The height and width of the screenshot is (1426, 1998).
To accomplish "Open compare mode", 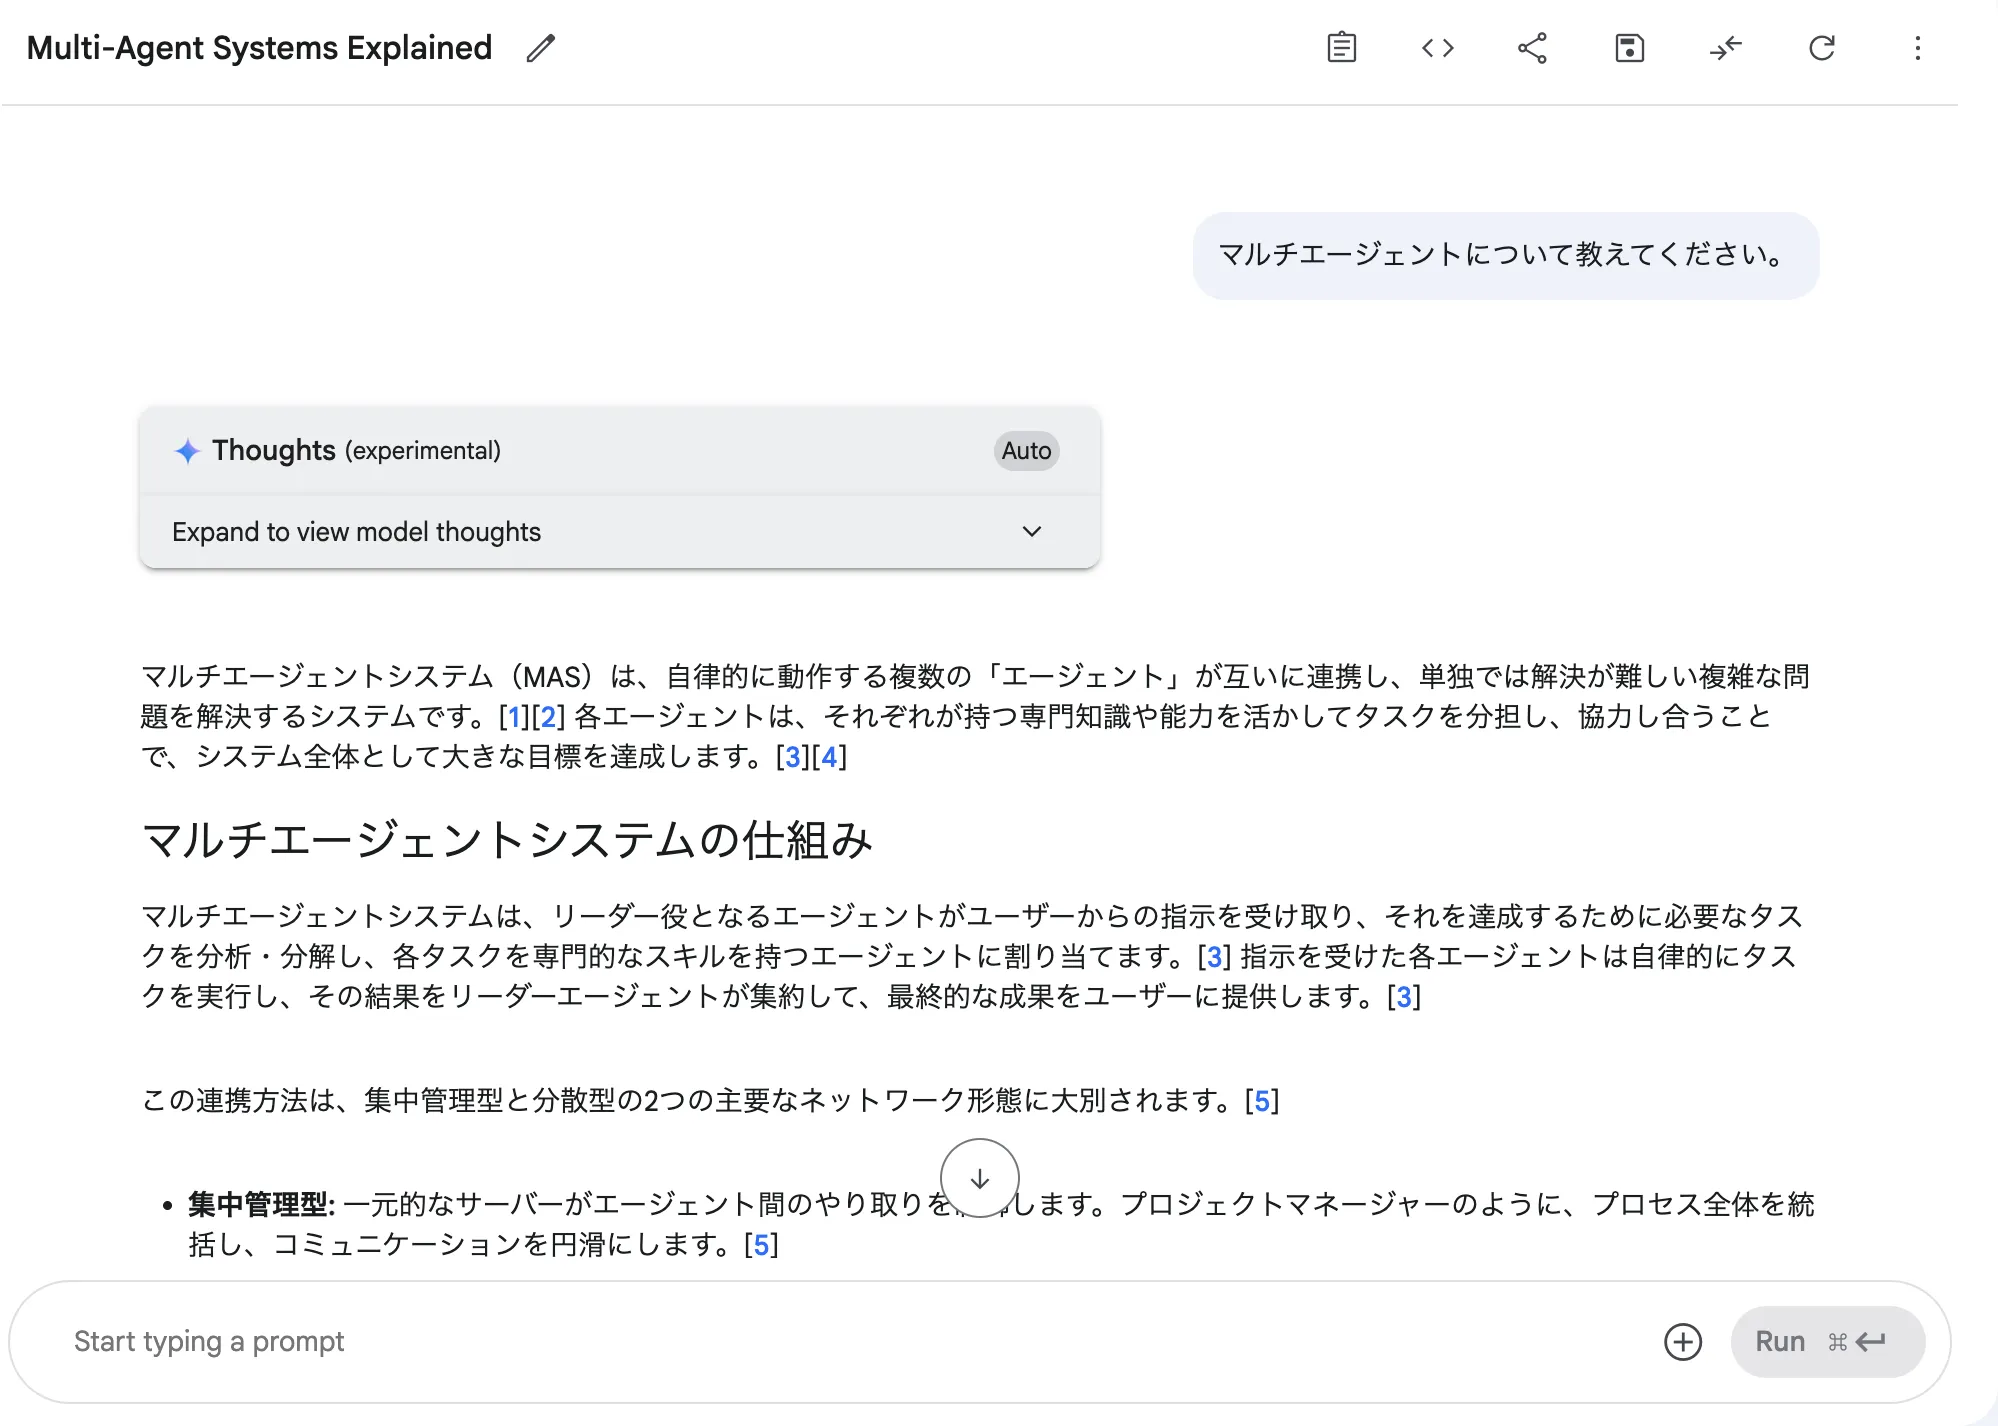I will 1727,48.
